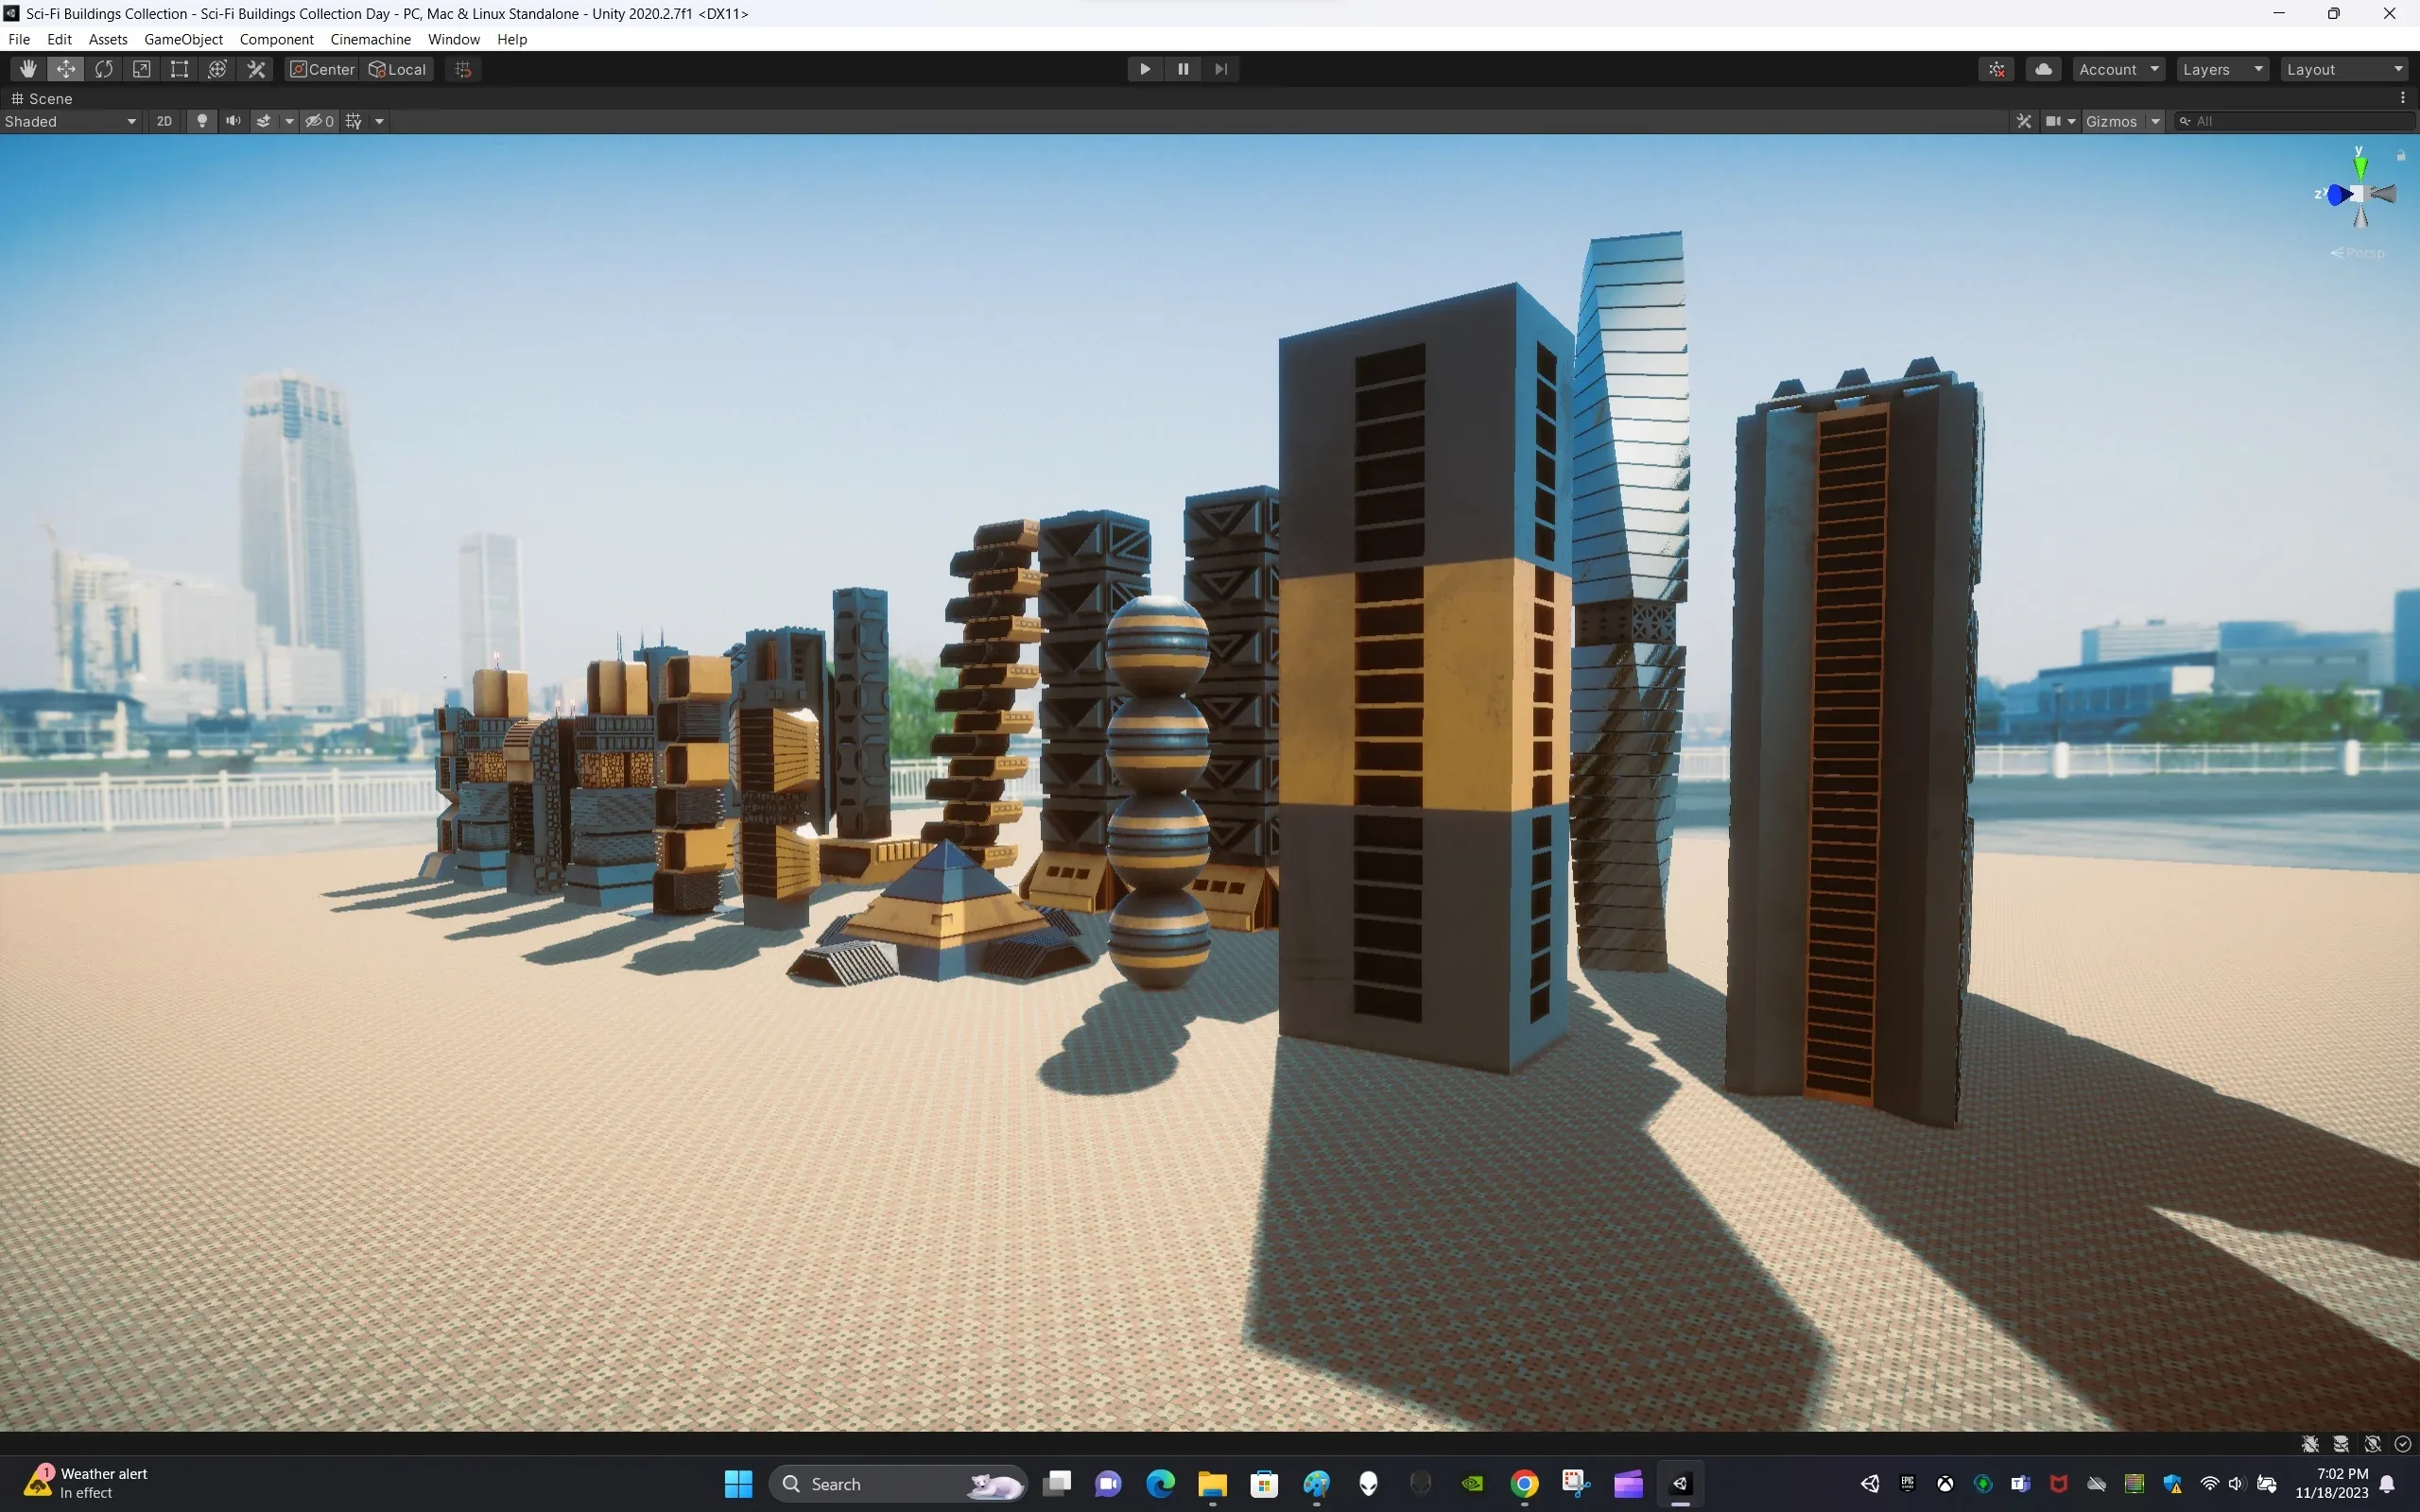Switch pivot mode with the Center button
The image size is (2420, 1512).
321,69
